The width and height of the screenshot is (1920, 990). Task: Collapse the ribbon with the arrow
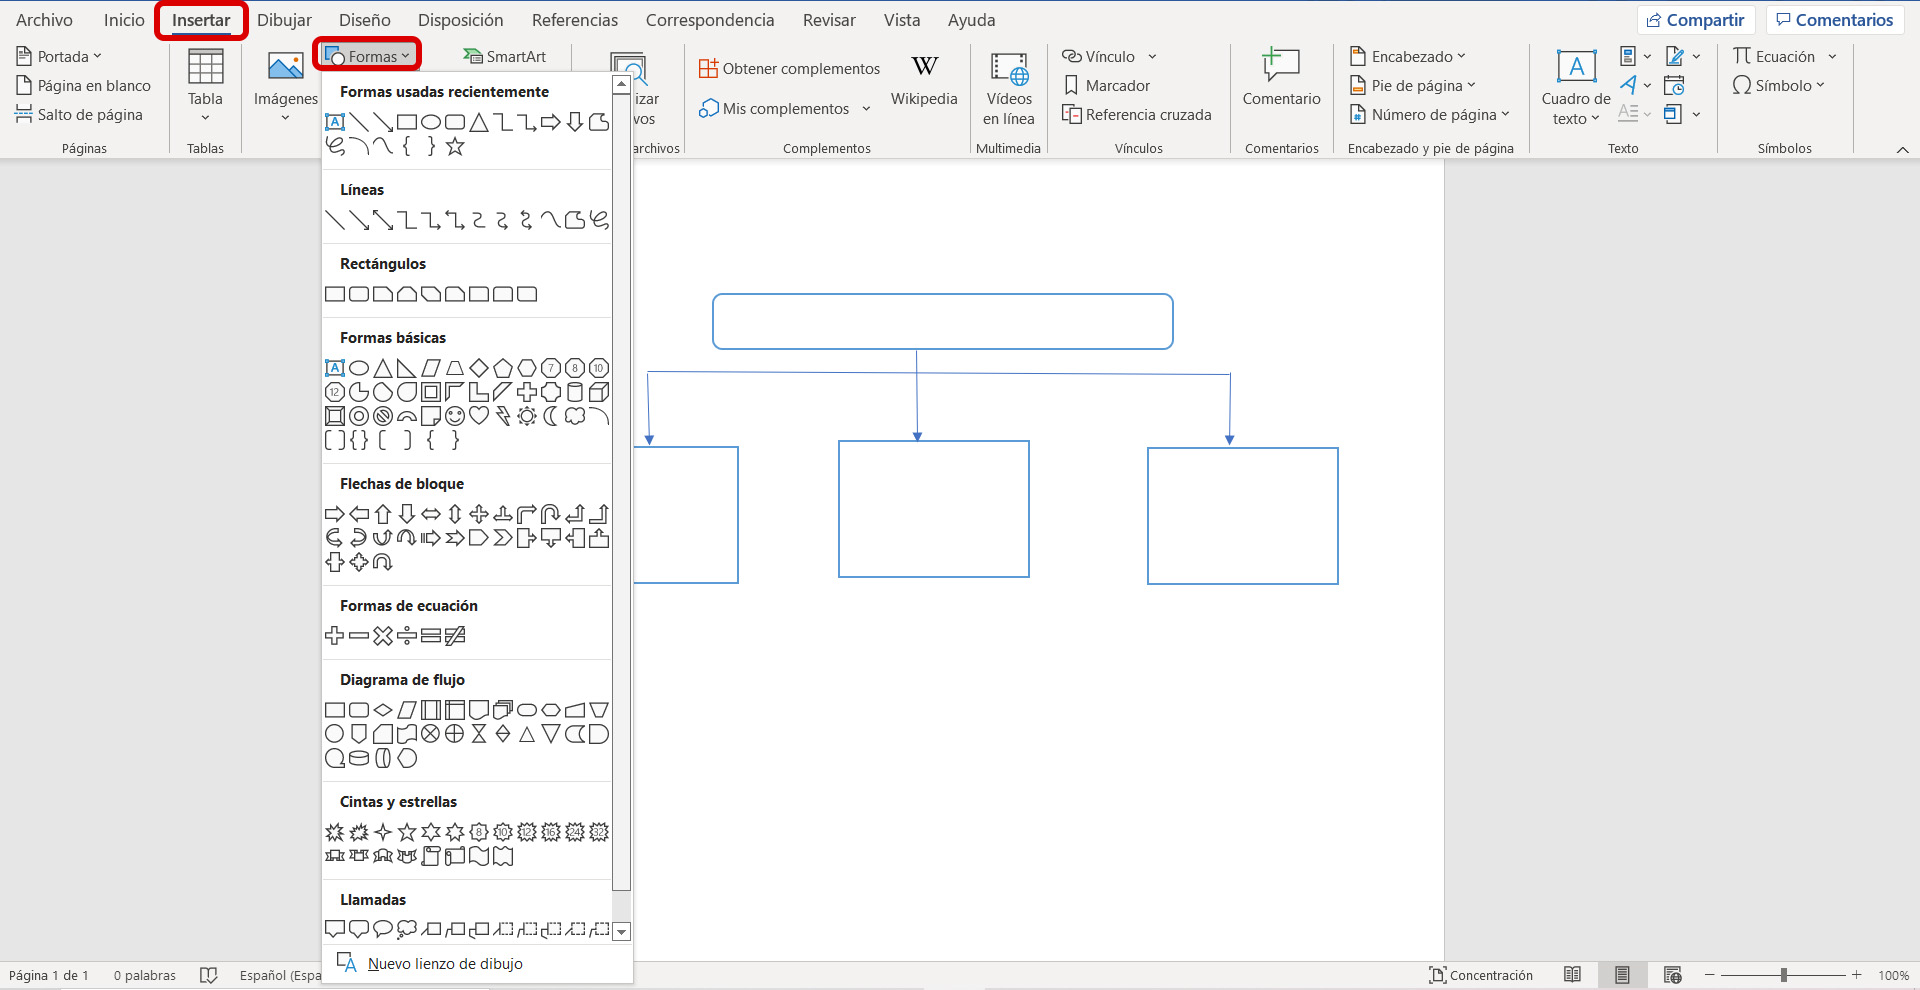click(1902, 149)
